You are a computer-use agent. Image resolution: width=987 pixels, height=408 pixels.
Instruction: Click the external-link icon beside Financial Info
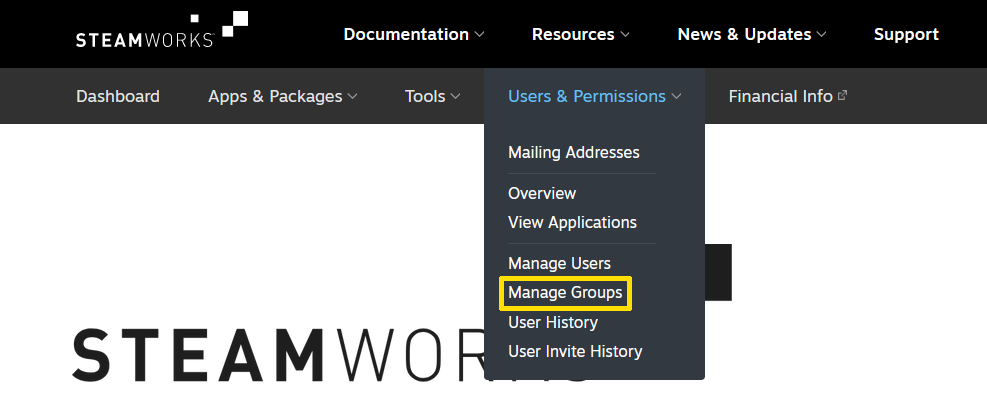842,96
